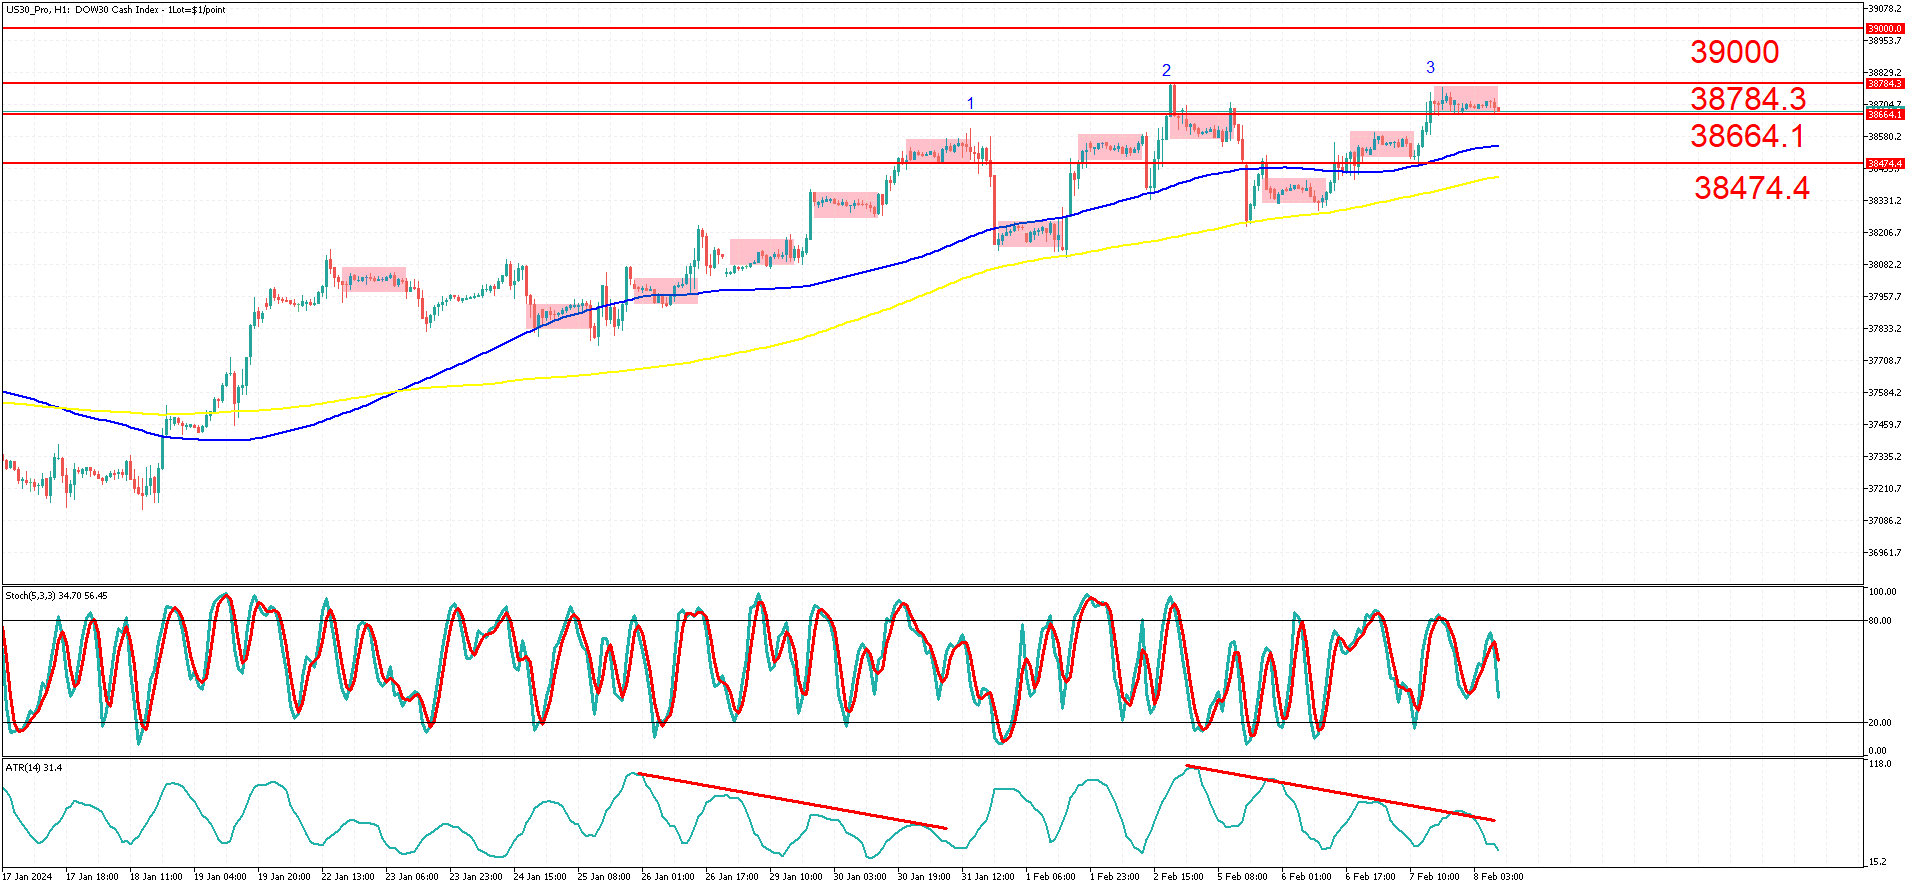Select the left red ATR trendline

[790, 801]
